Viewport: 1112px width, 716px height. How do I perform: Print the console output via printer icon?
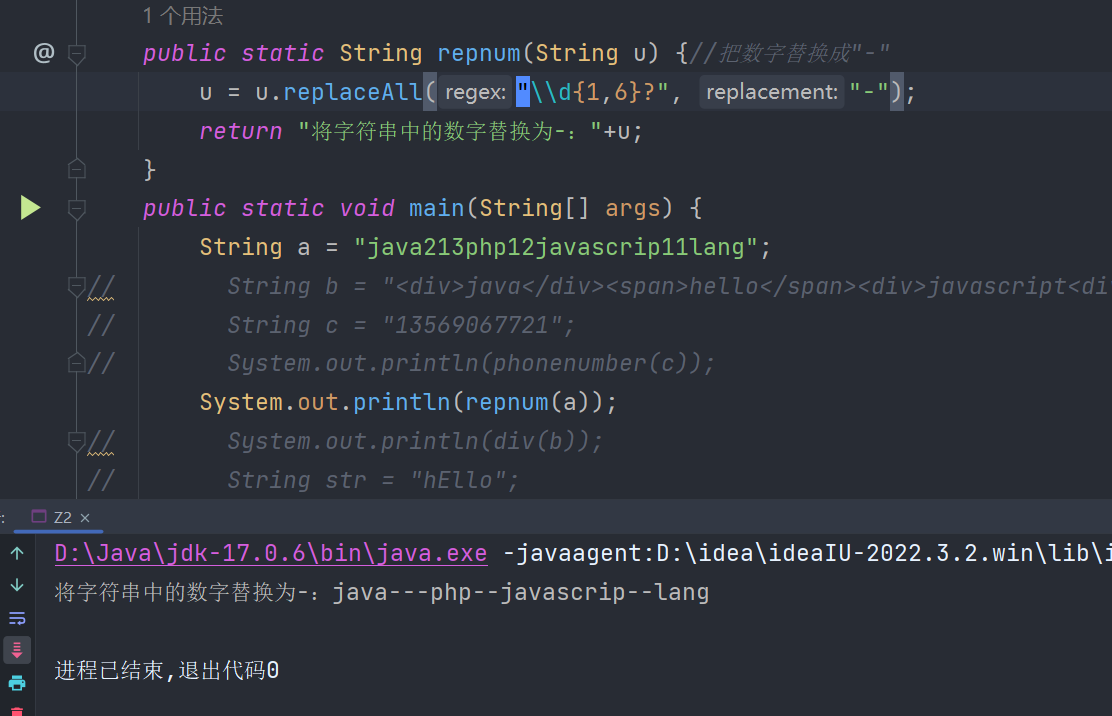[17, 683]
